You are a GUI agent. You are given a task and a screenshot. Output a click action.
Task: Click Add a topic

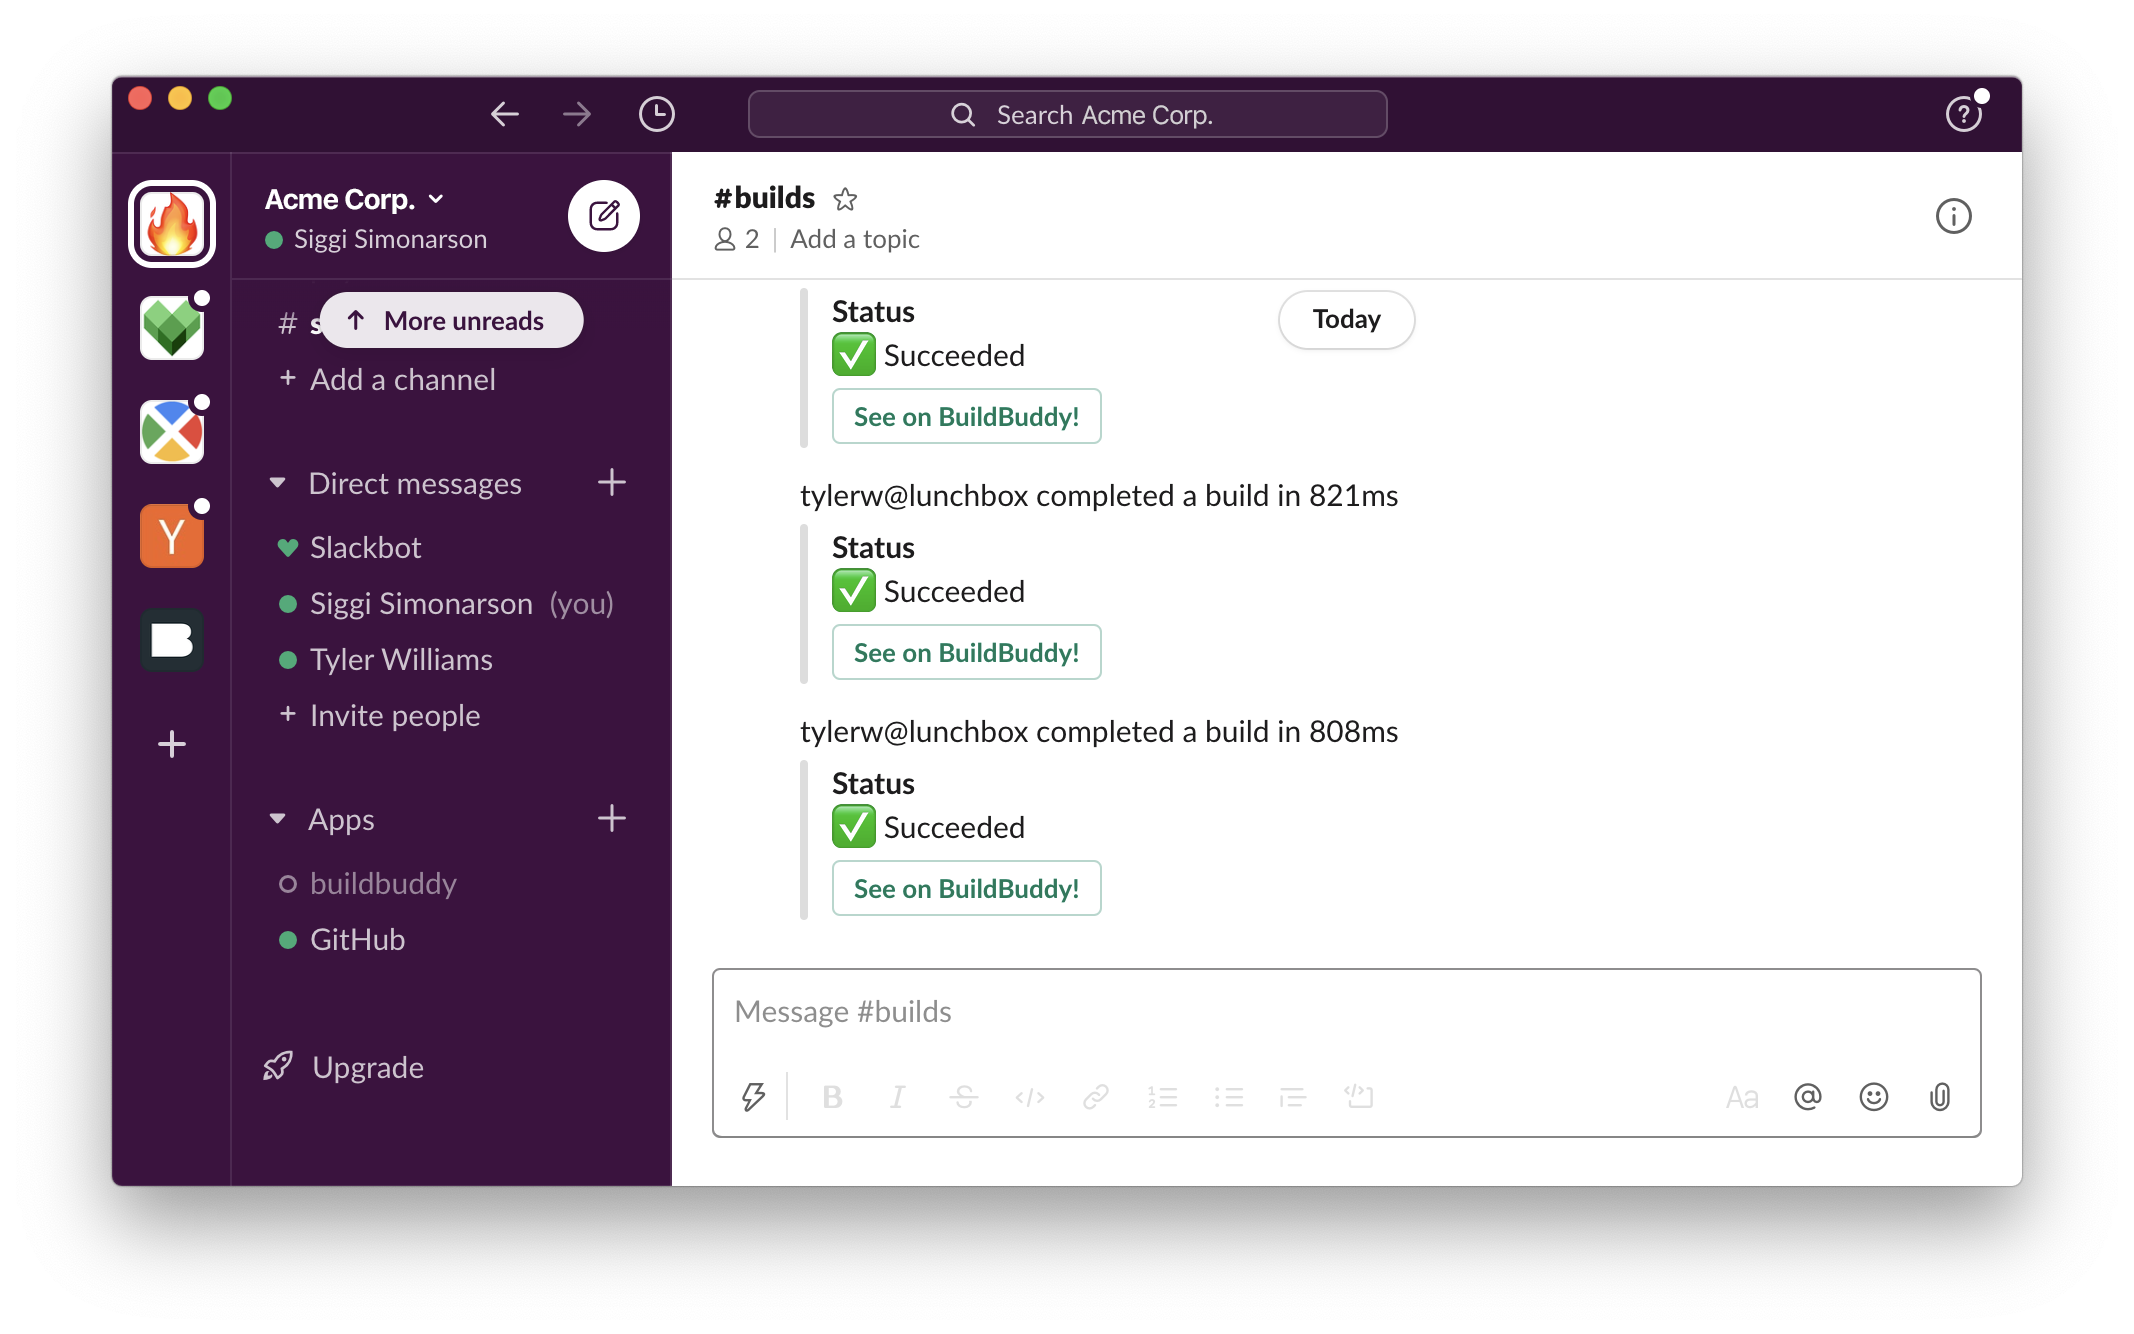[855, 240]
